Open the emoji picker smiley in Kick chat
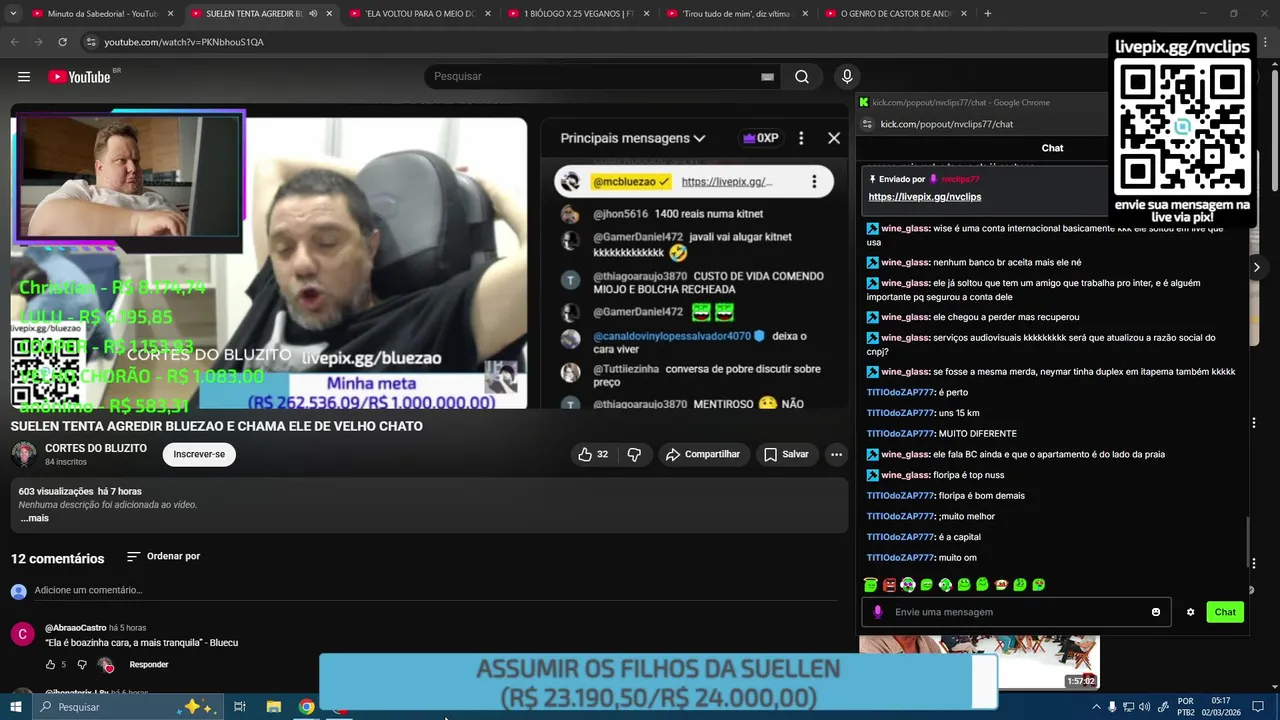 (1156, 612)
